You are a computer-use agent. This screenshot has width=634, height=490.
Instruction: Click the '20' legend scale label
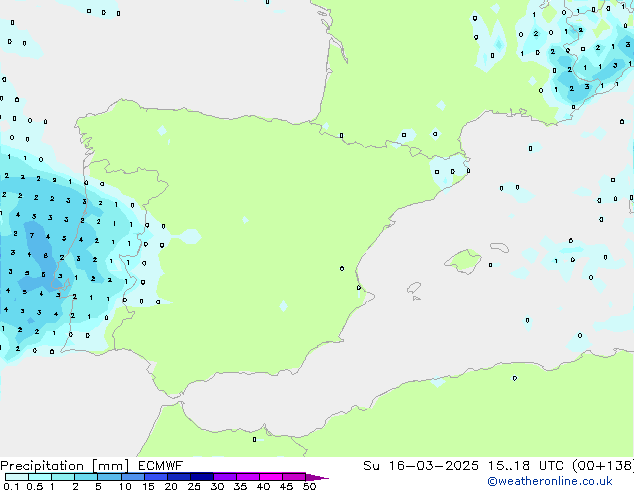171,486
